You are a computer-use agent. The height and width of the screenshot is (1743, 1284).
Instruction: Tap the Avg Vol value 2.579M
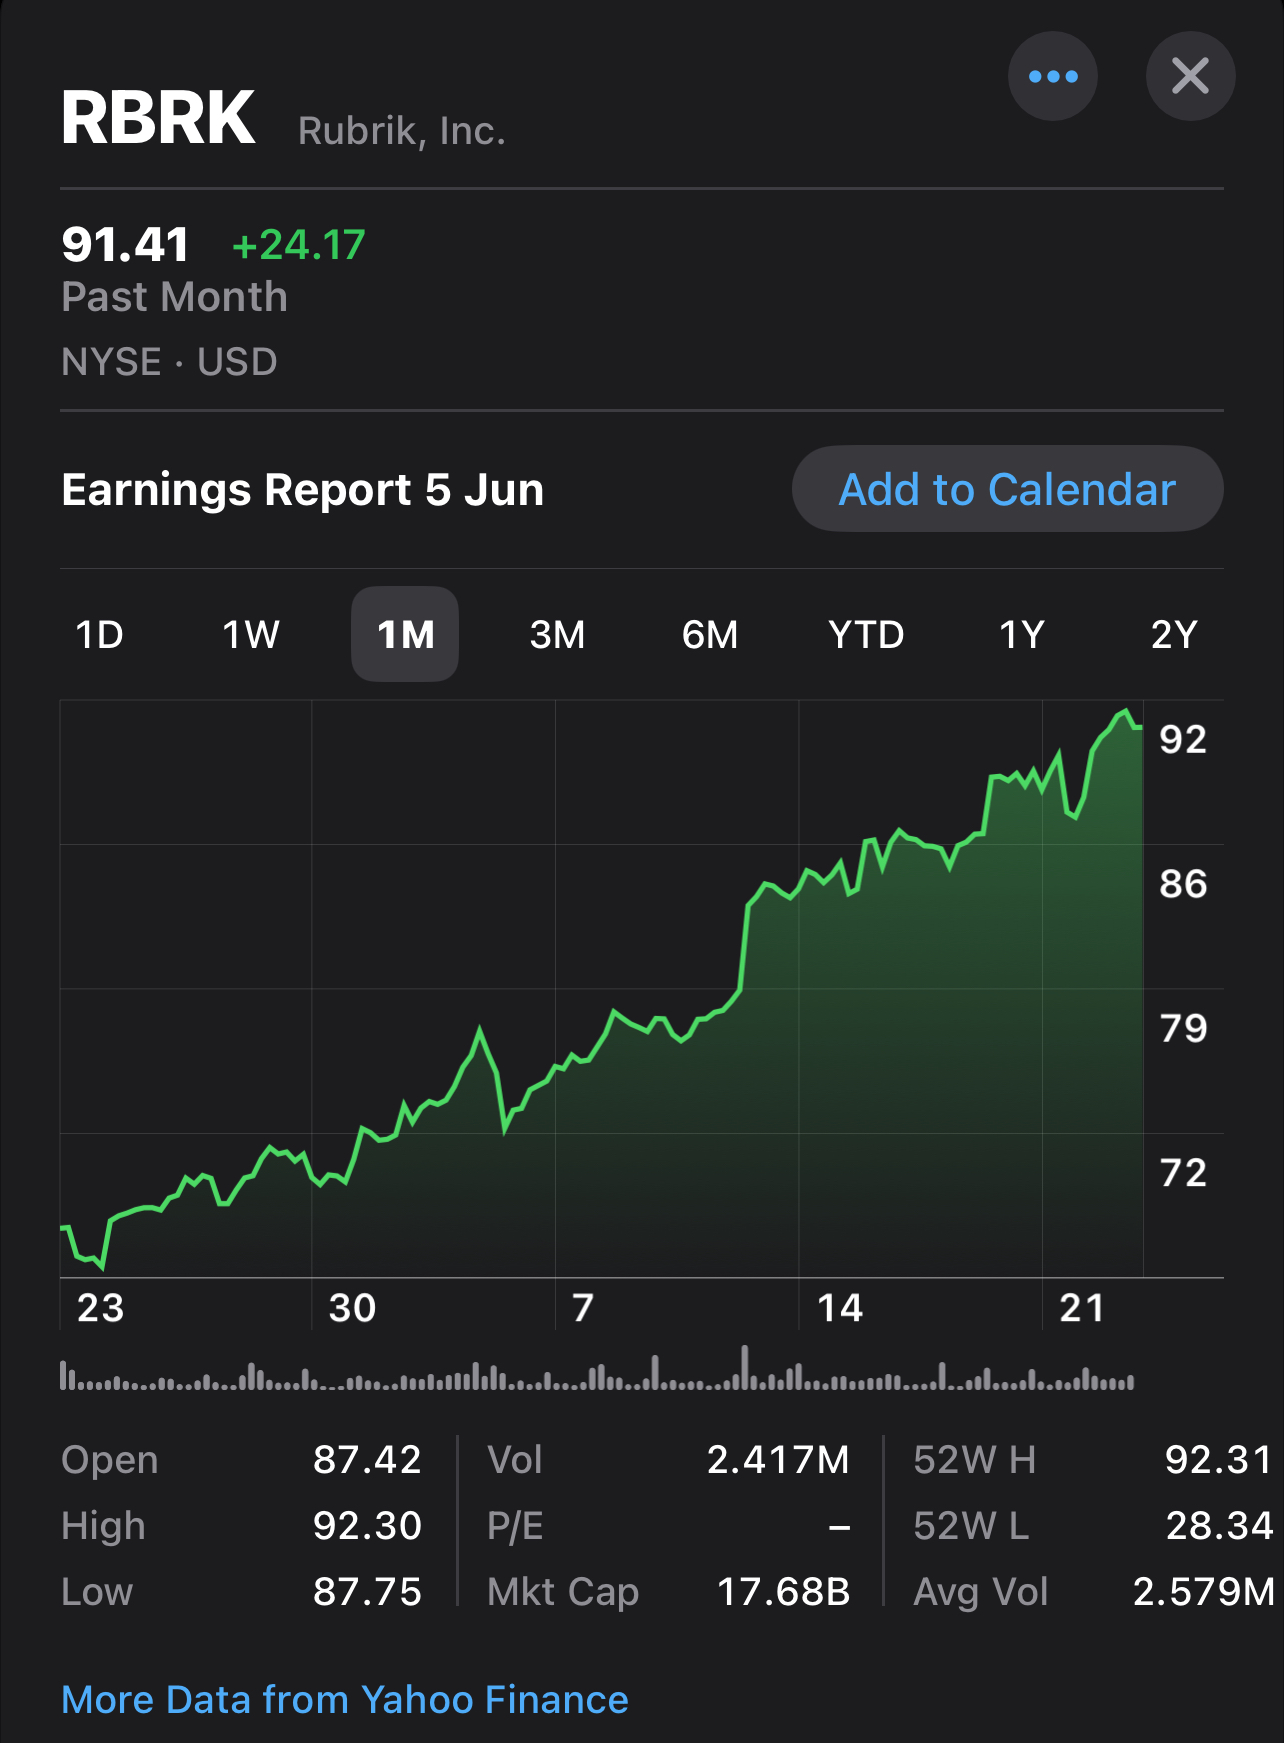click(x=1204, y=1592)
